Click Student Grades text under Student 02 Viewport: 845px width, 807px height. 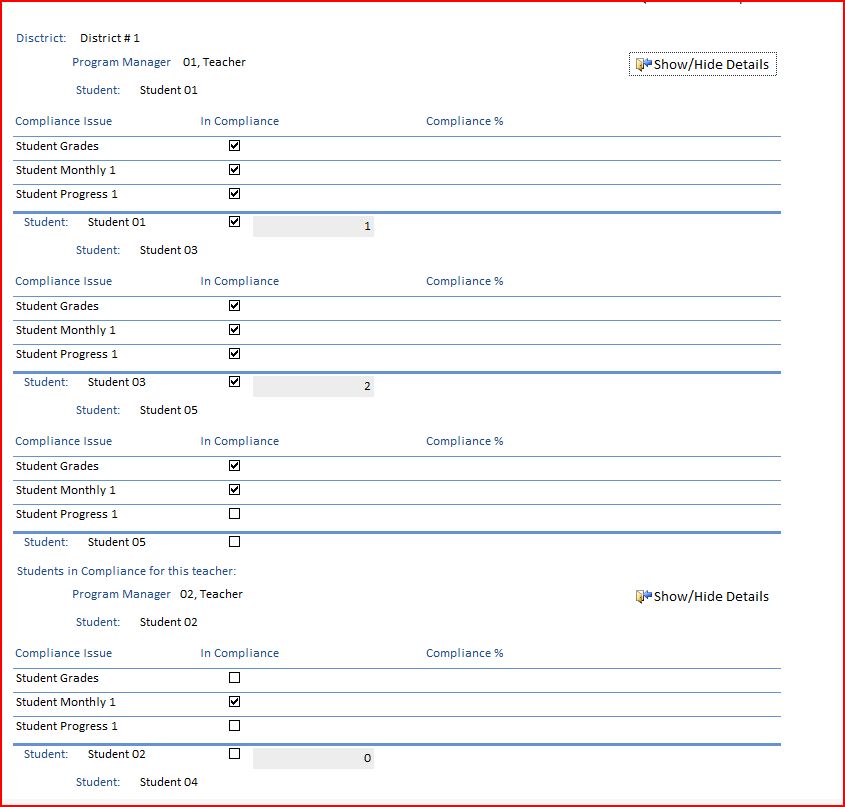tap(57, 678)
